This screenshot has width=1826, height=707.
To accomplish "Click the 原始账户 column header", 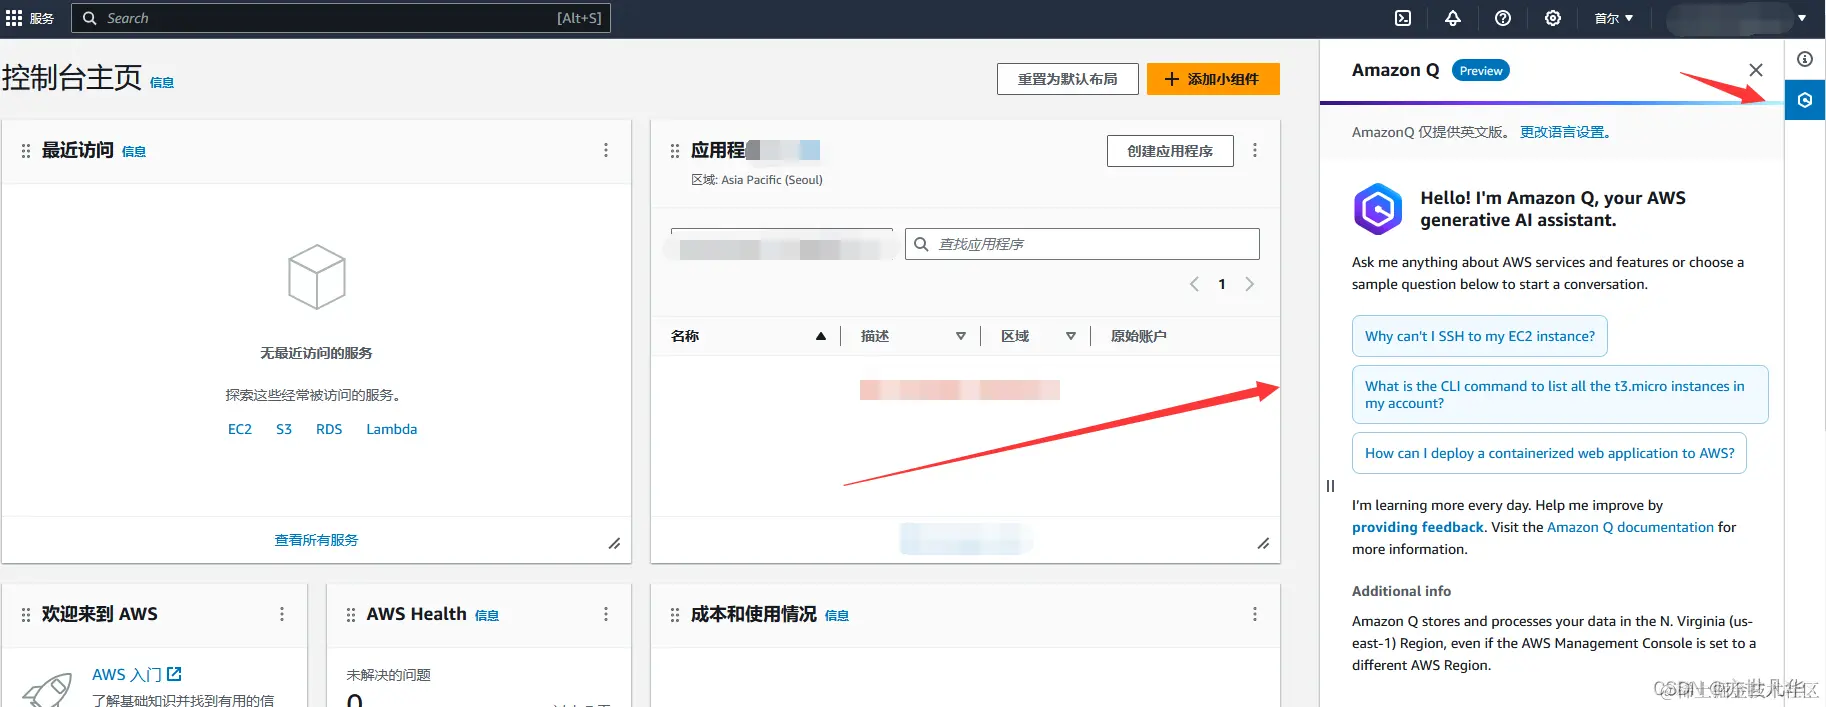I will click(1138, 336).
